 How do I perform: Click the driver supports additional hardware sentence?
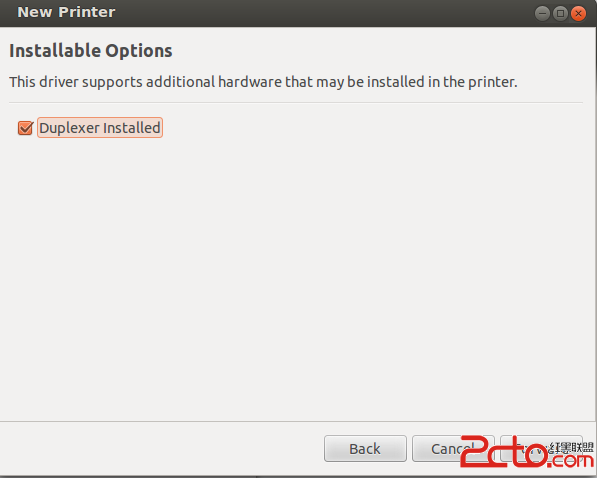(263, 82)
